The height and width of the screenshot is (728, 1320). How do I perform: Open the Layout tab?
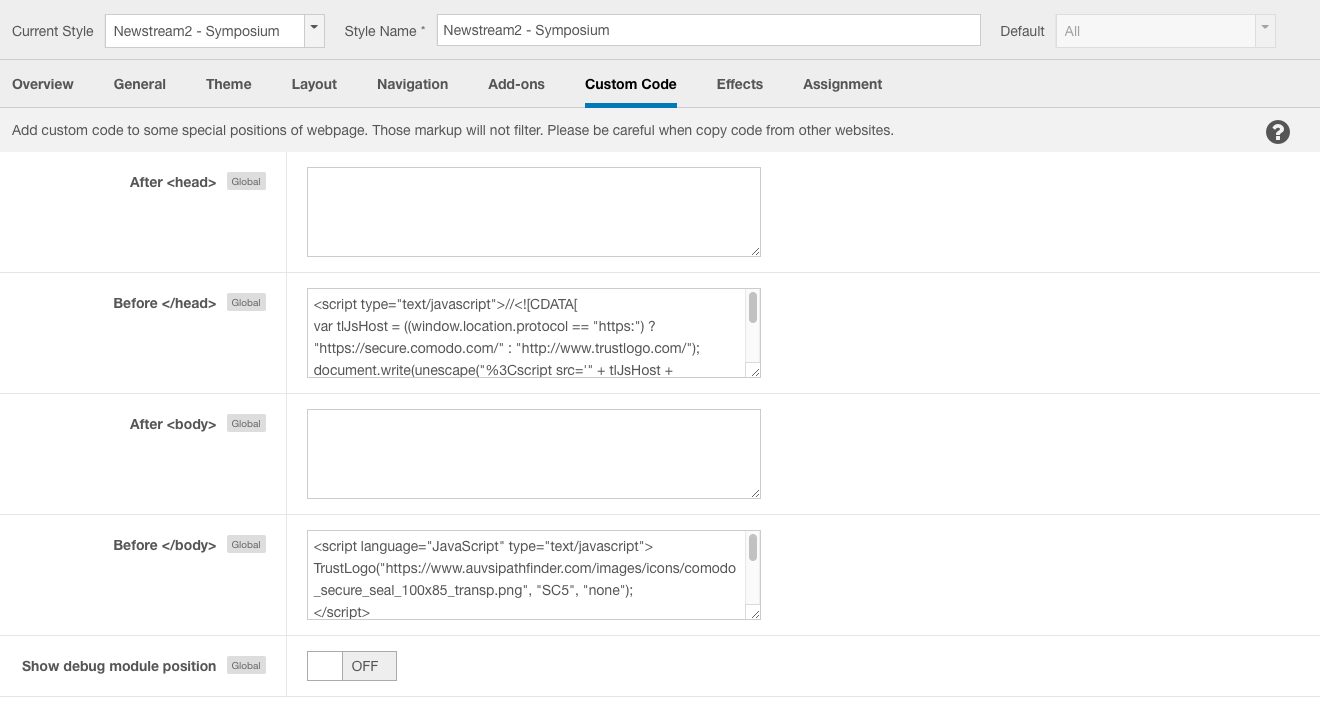click(314, 84)
